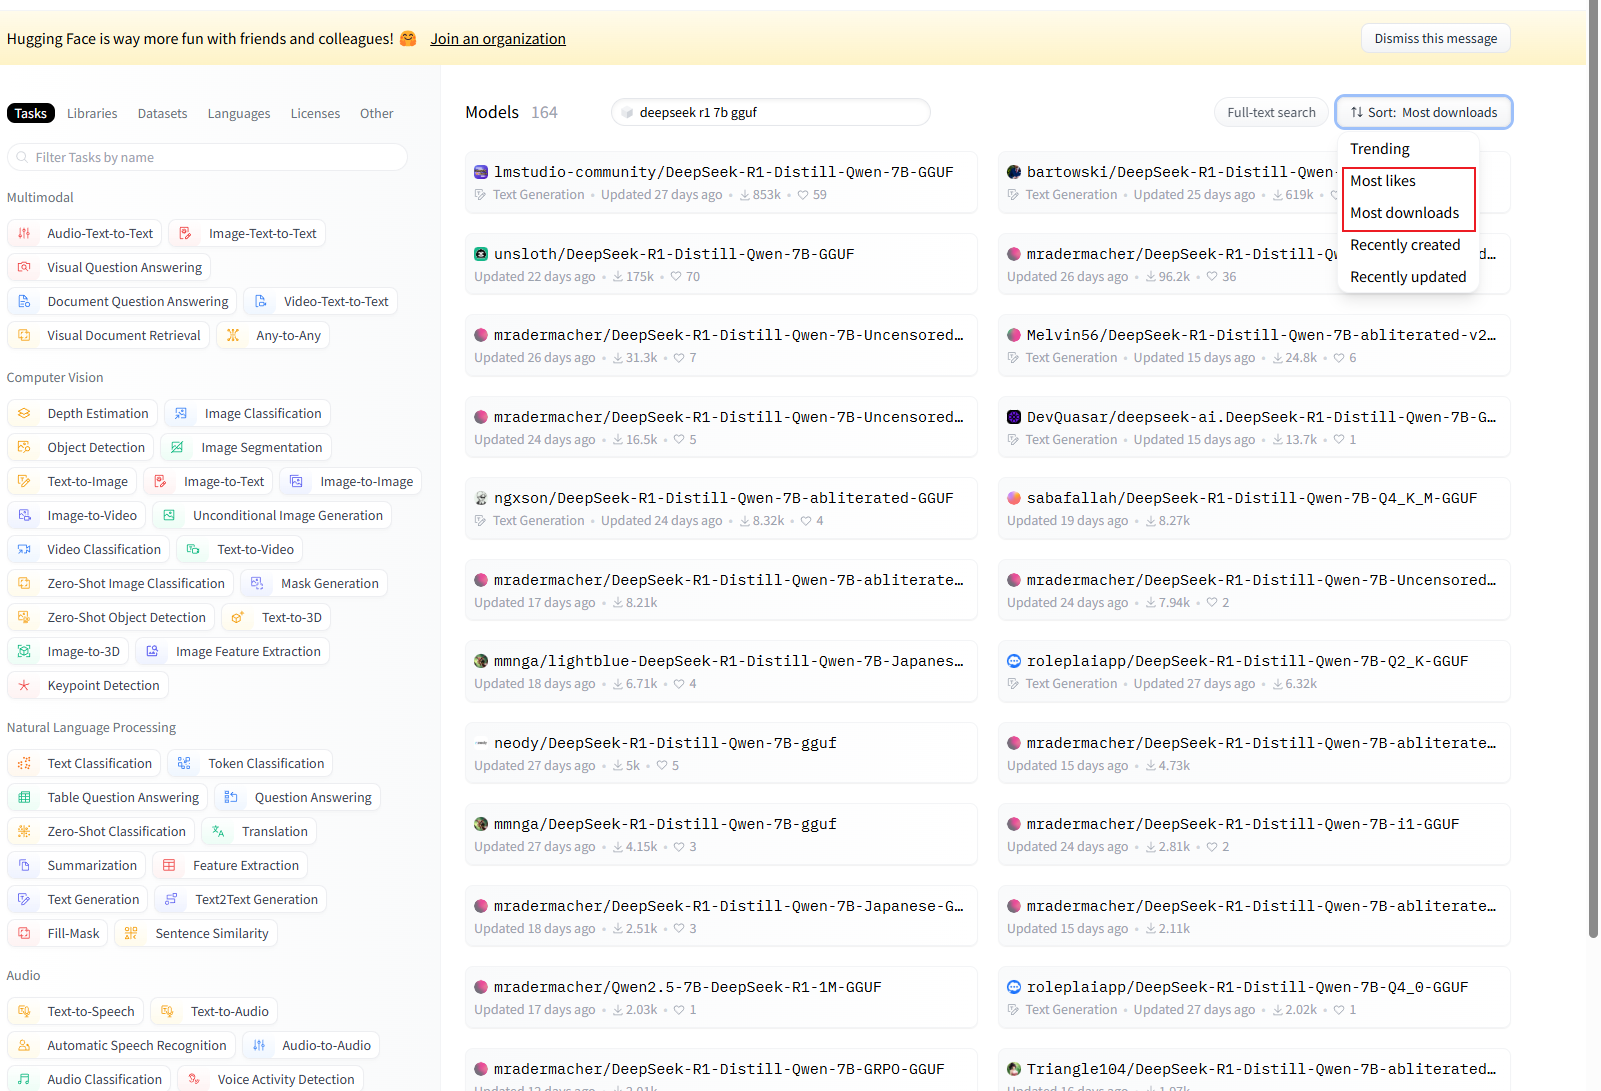Click the Video Classification icon
Viewport: 1601px width, 1091px height.
tap(24, 549)
